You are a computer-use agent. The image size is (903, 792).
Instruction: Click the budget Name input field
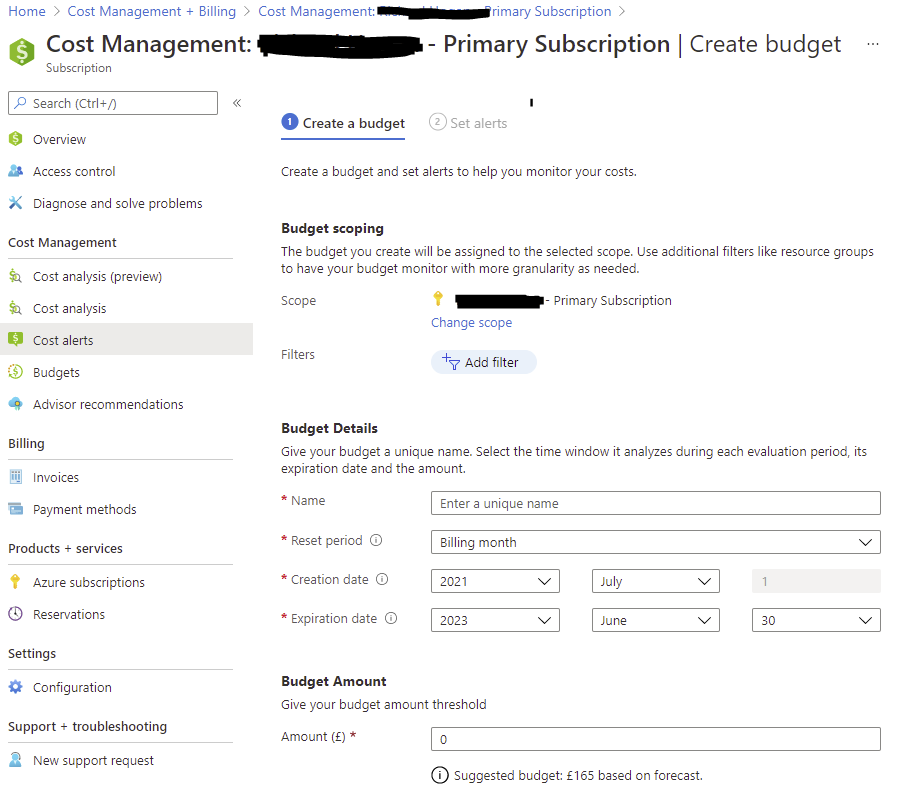655,503
